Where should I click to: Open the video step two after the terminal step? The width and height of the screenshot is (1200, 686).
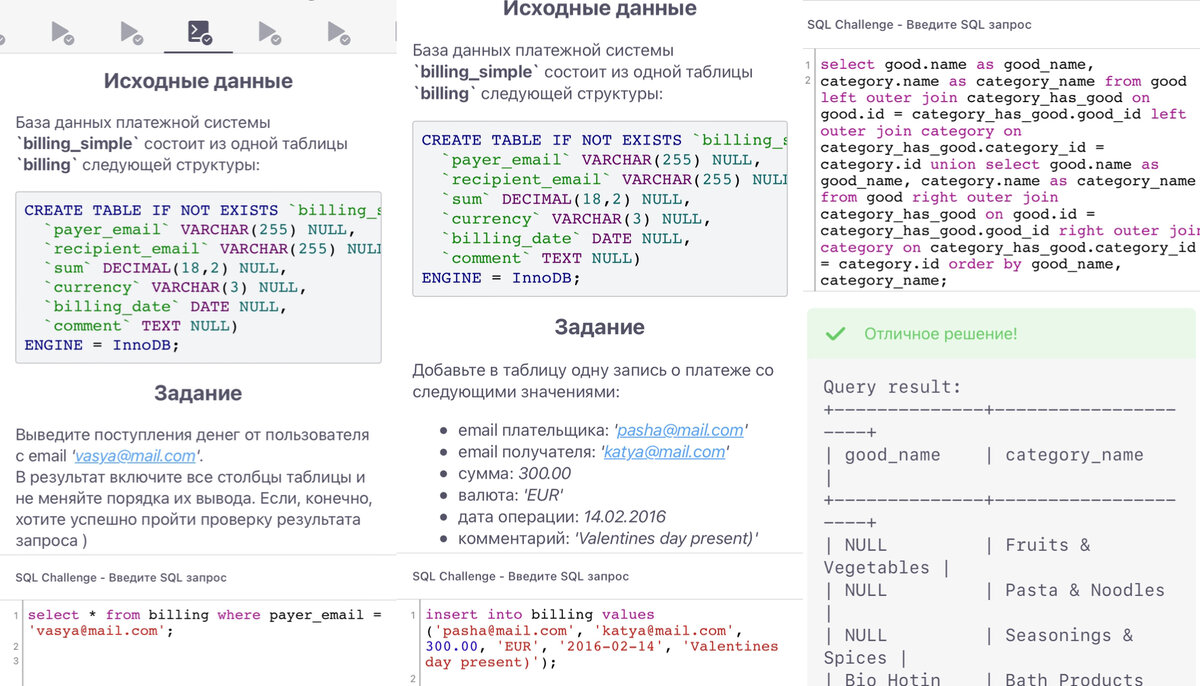[x=338, y=33]
